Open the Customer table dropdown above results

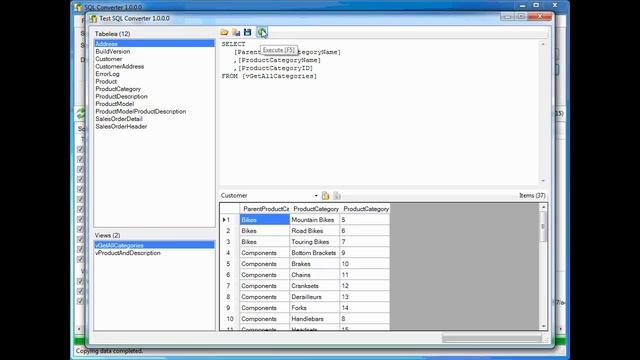pos(316,196)
